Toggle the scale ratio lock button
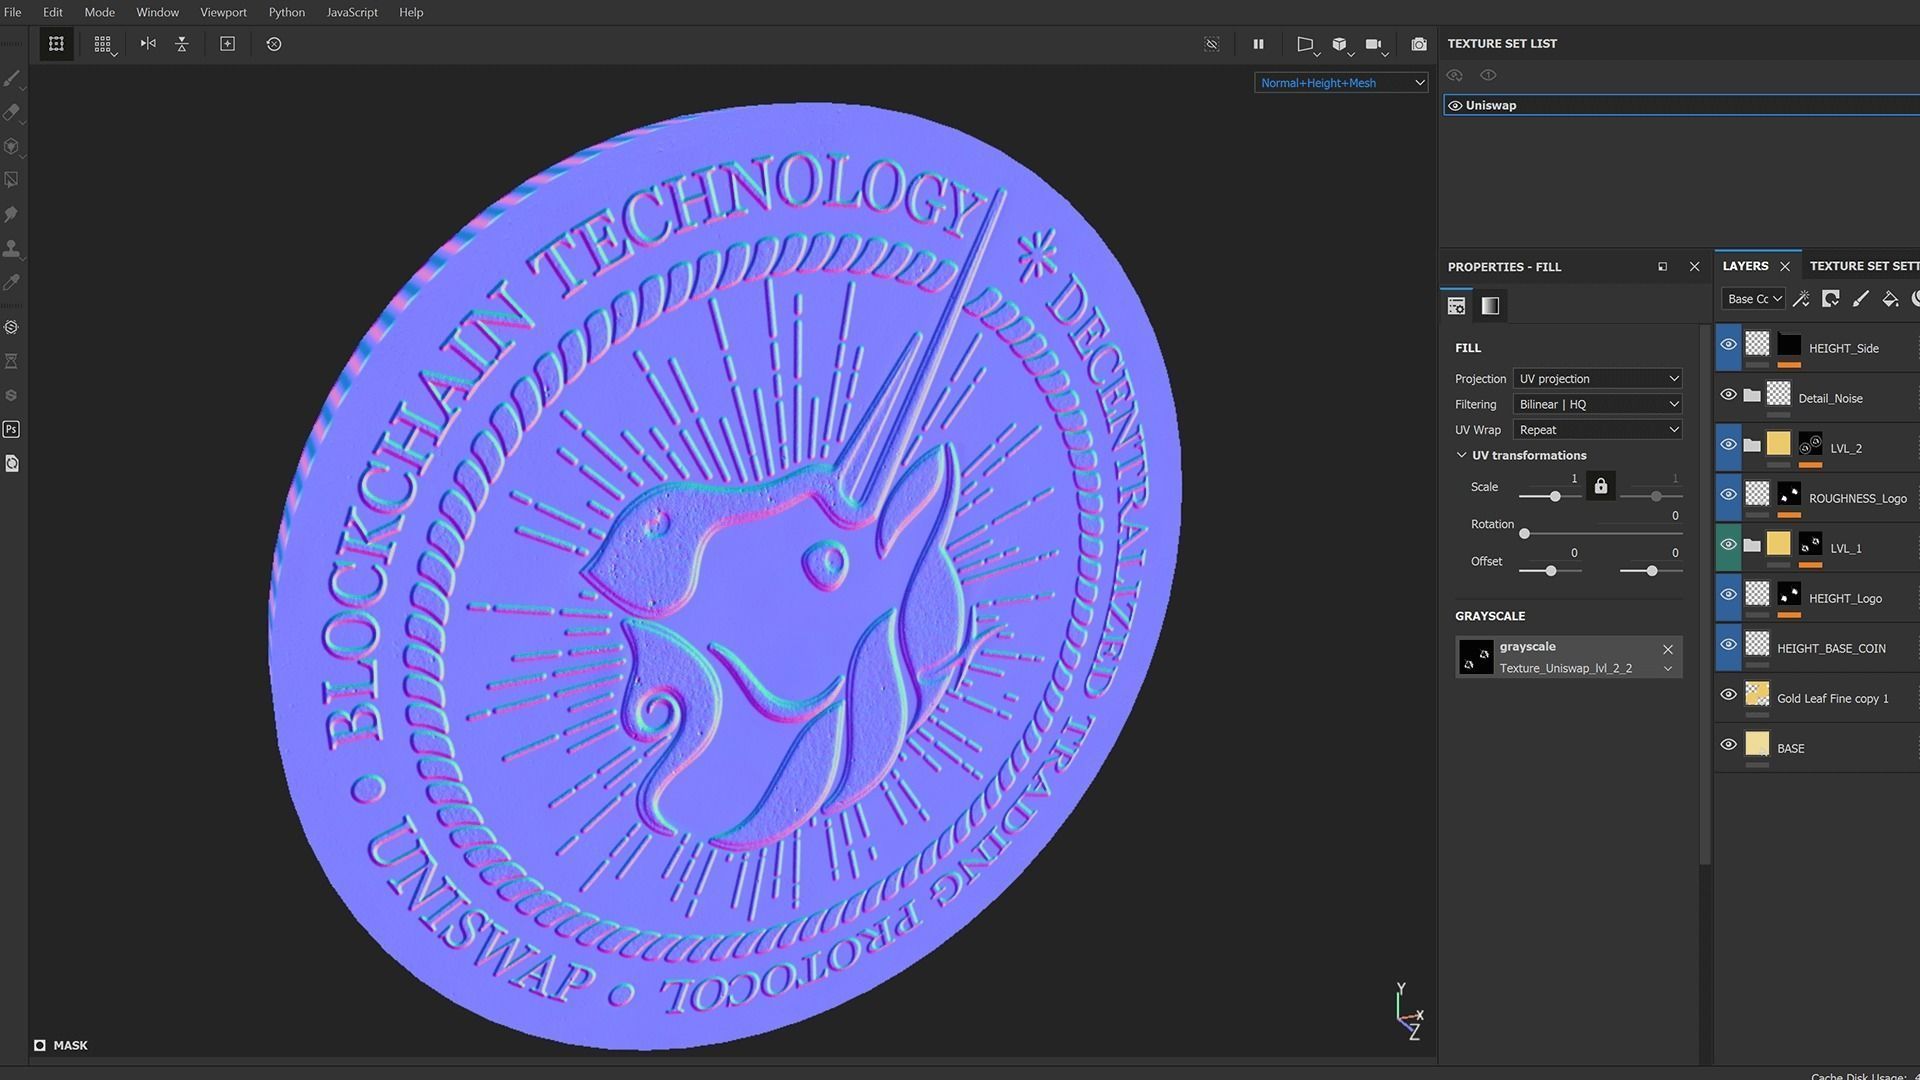The width and height of the screenshot is (1920, 1080). [1601, 487]
